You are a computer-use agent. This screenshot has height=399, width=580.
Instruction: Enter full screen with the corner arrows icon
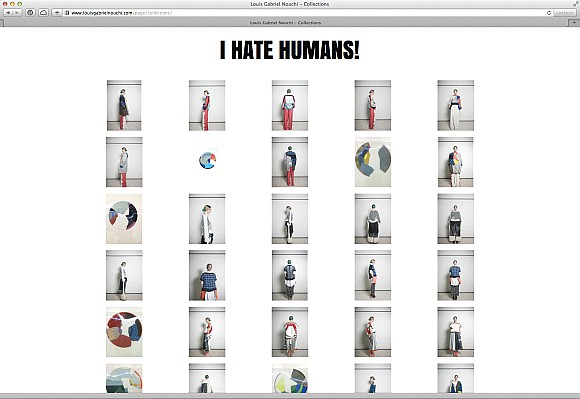pos(575,3)
